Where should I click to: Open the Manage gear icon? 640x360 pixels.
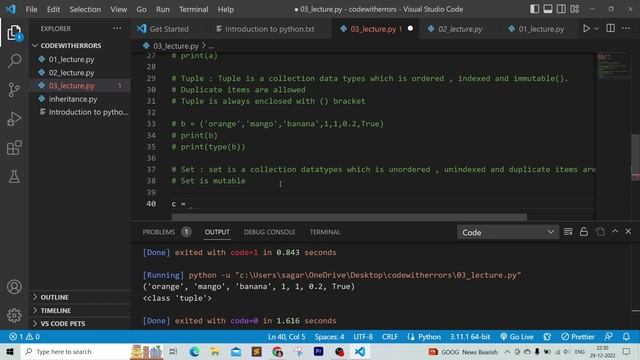tap(14, 315)
